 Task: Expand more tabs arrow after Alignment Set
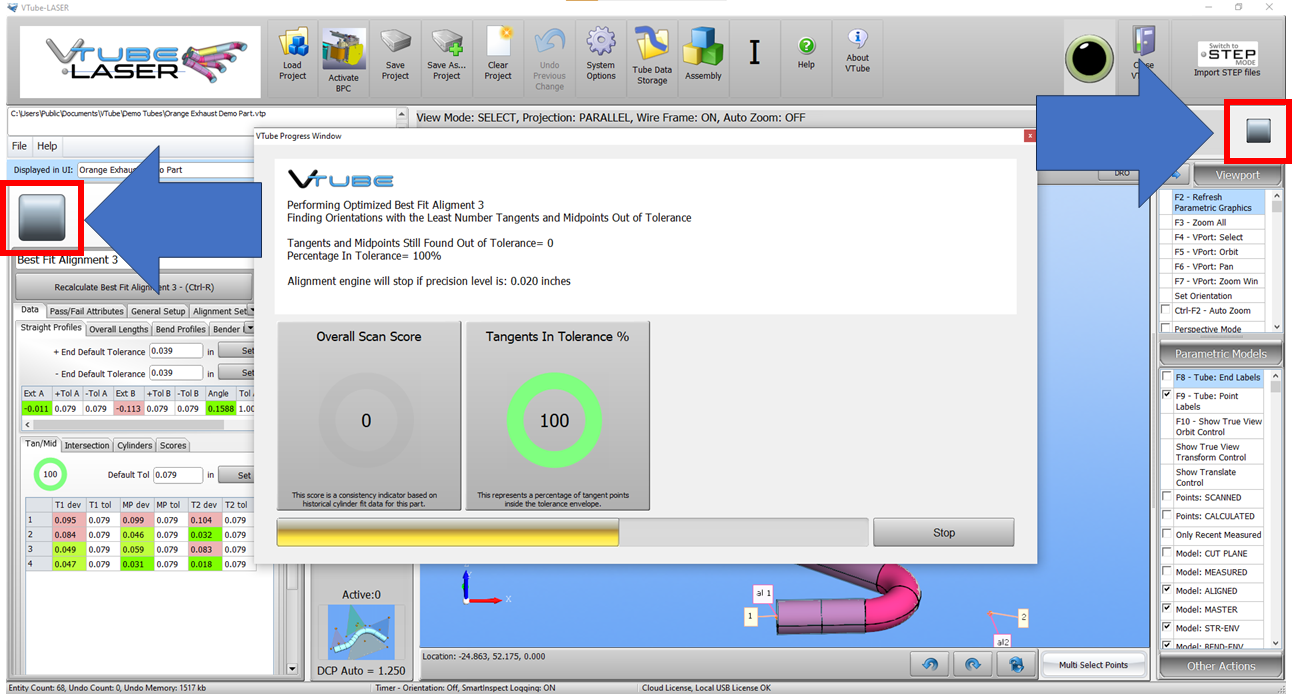tap(251, 311)
